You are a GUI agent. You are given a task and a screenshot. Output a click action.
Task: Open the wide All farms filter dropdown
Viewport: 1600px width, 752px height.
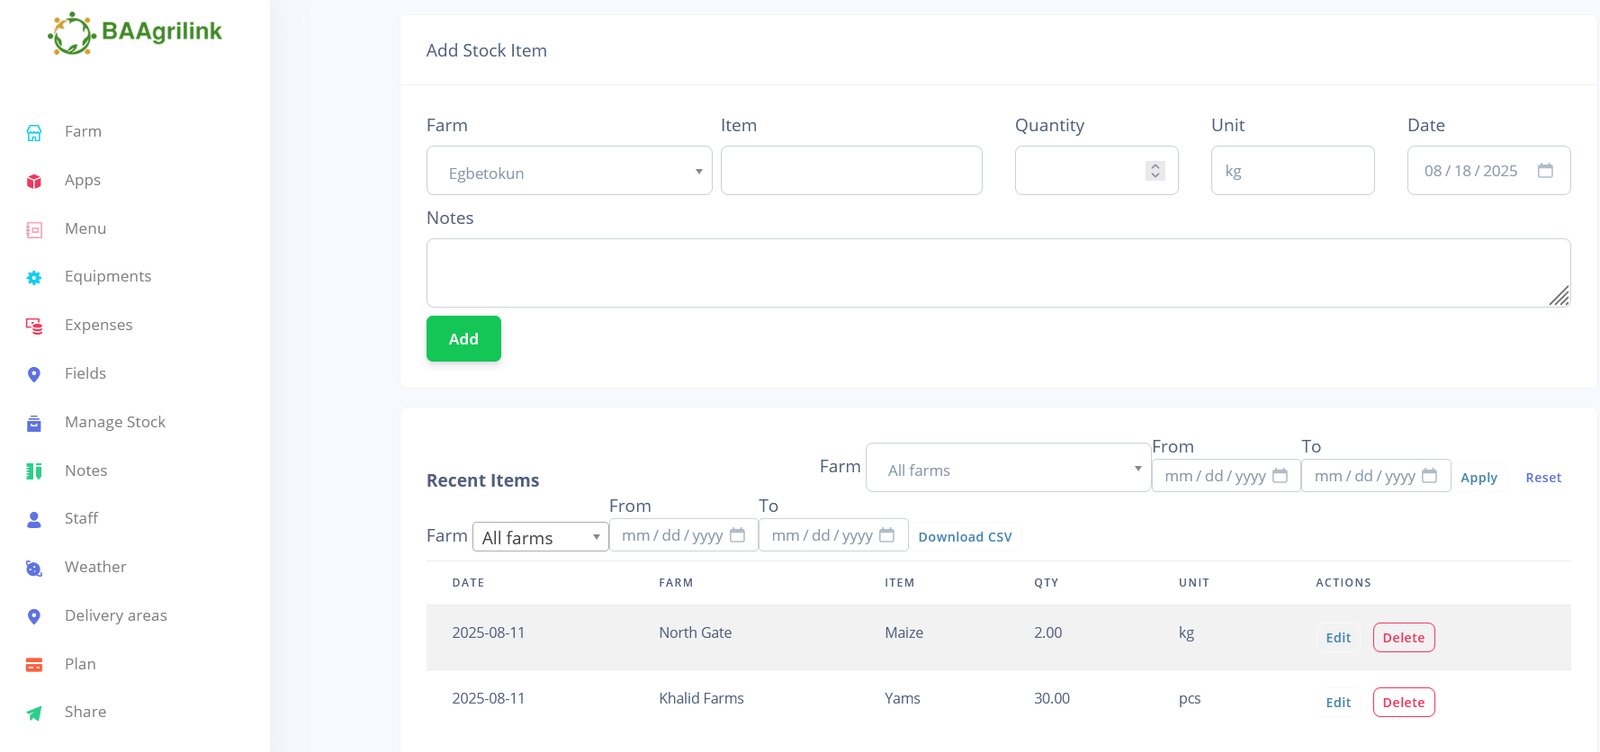click(x=1007, y=468)
